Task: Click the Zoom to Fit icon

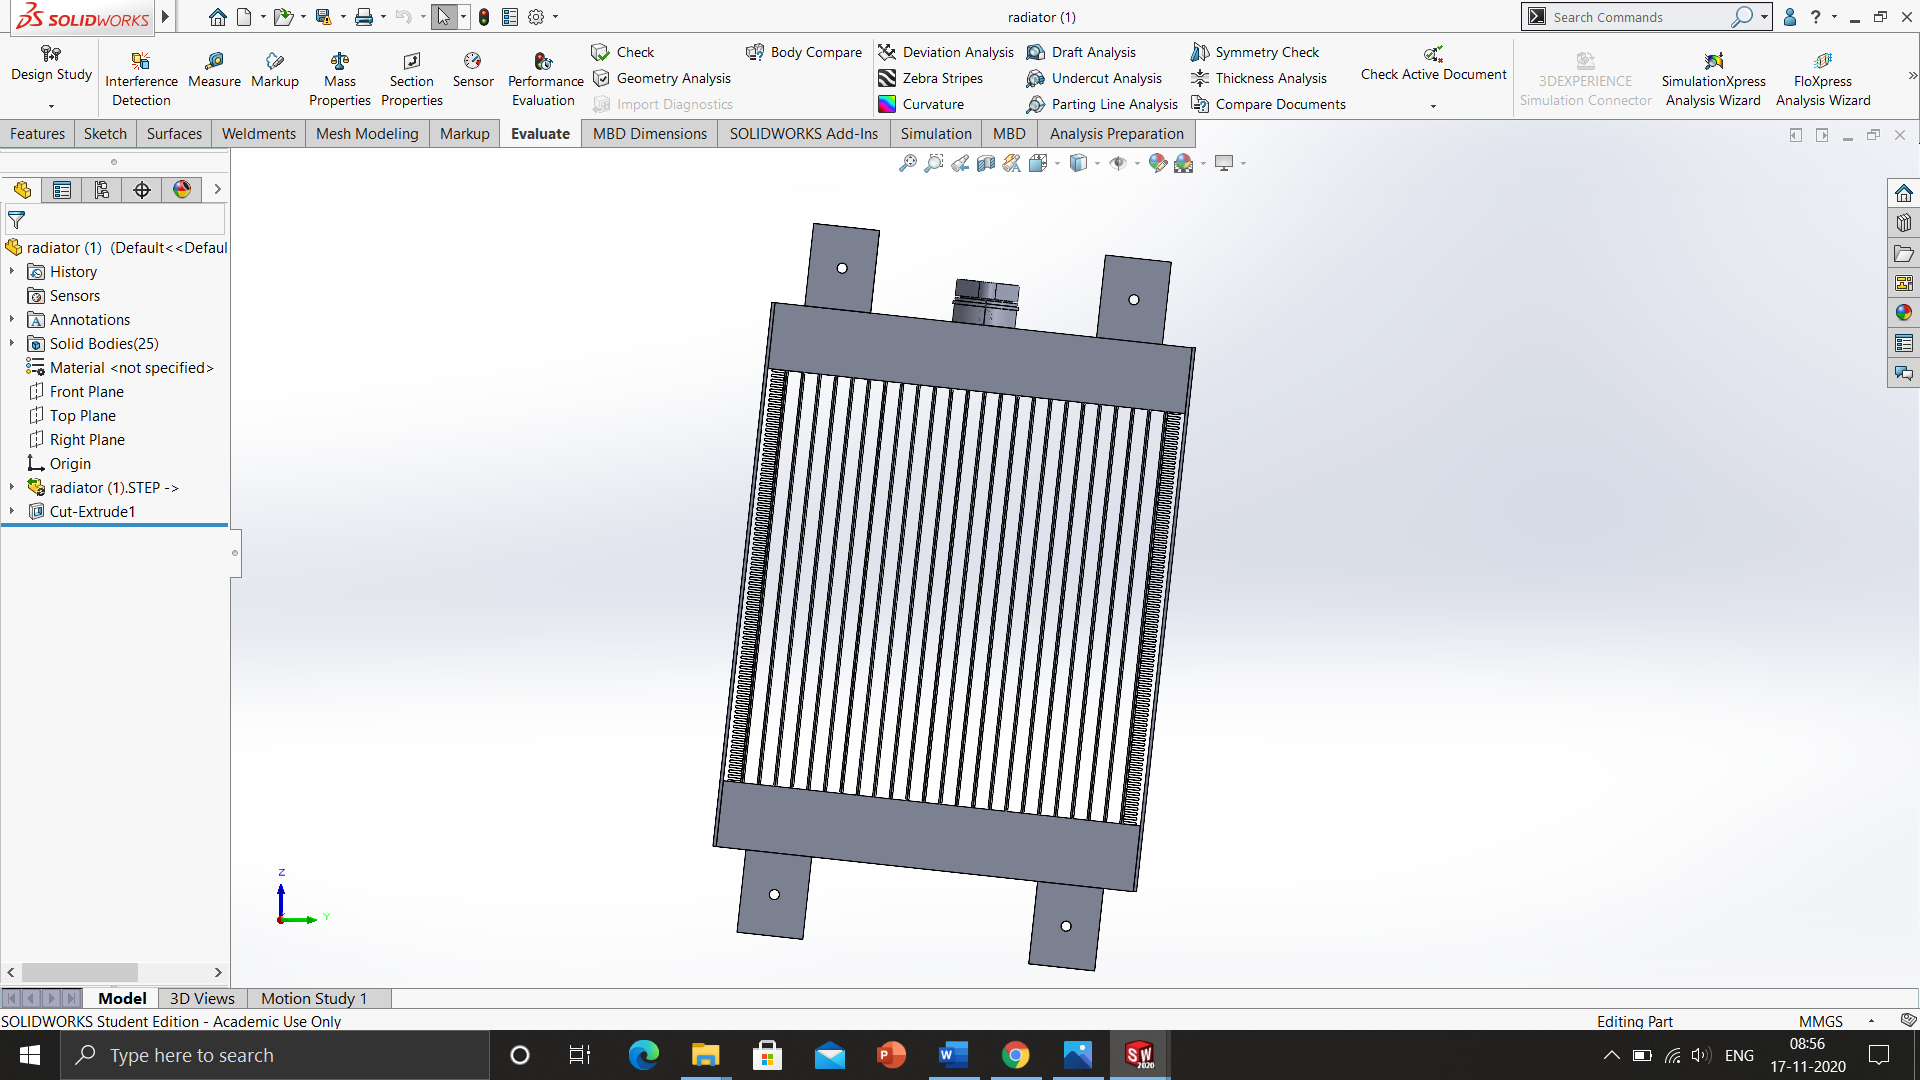Action: (x=907, y=163)
